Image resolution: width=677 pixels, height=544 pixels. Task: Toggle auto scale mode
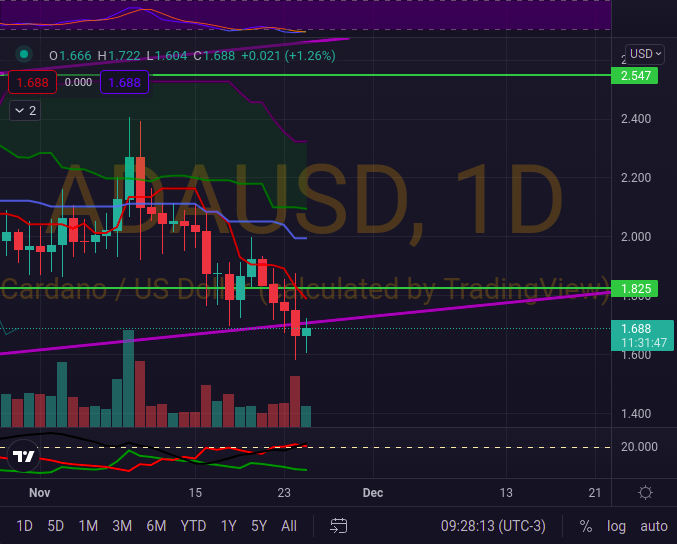pos(654,526)
